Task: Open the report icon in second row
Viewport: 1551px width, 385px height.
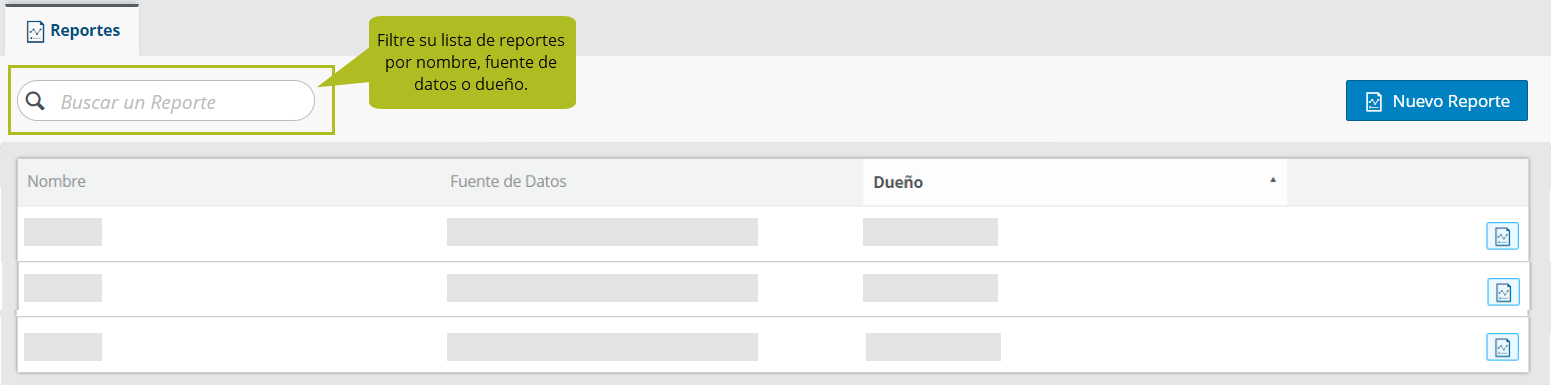Action: (1502, 292)
